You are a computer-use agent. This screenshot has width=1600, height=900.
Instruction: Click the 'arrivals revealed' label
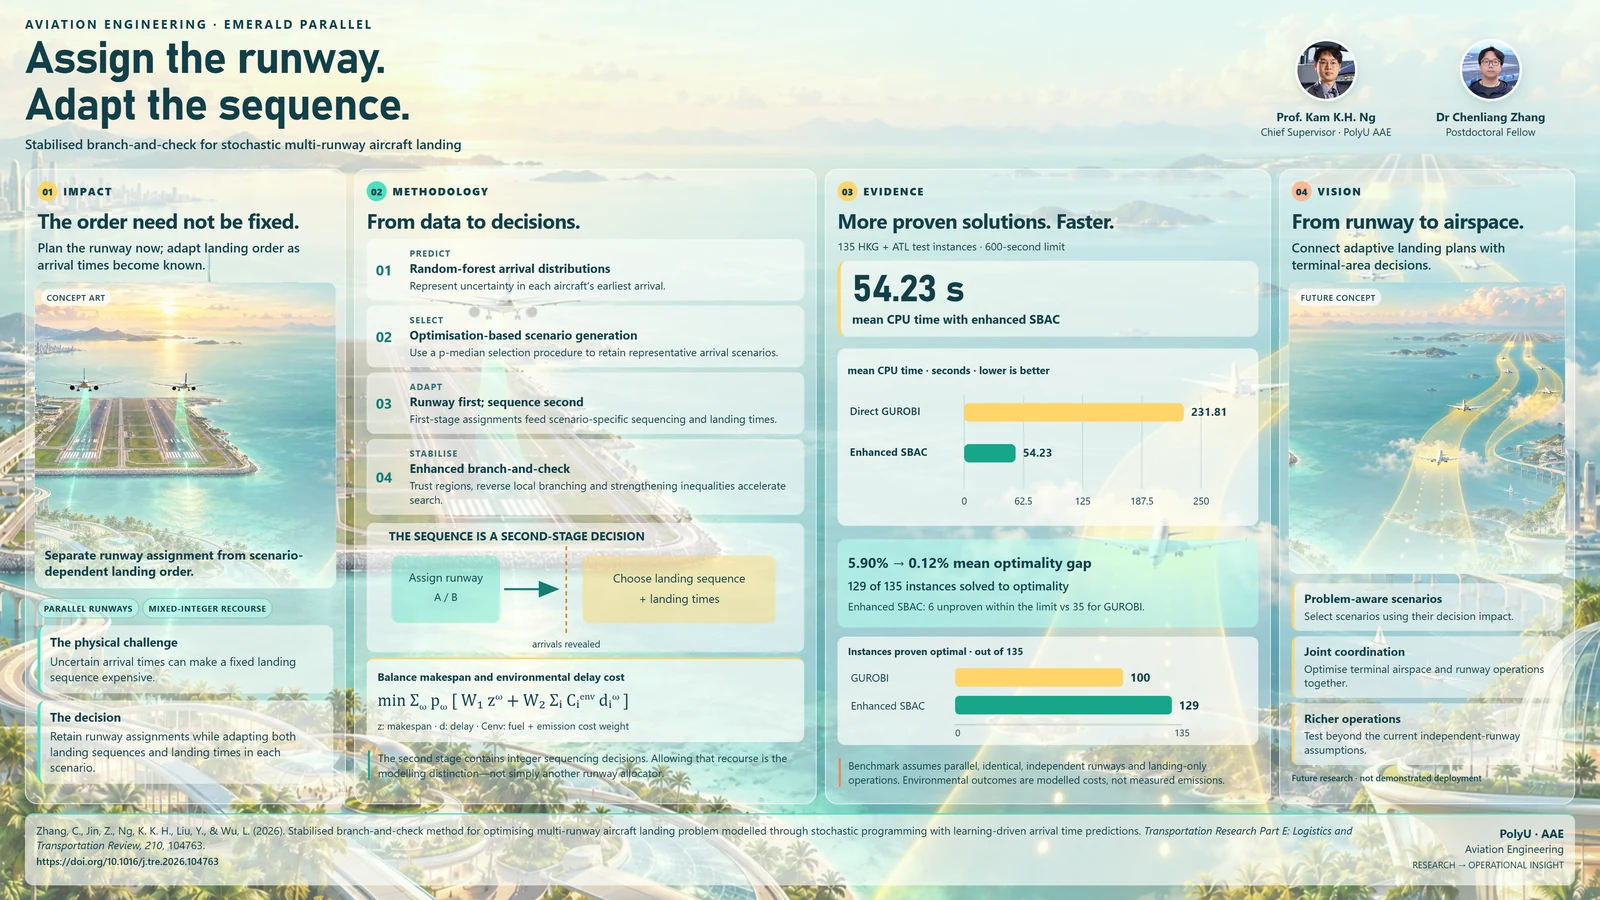coord(566,644)
